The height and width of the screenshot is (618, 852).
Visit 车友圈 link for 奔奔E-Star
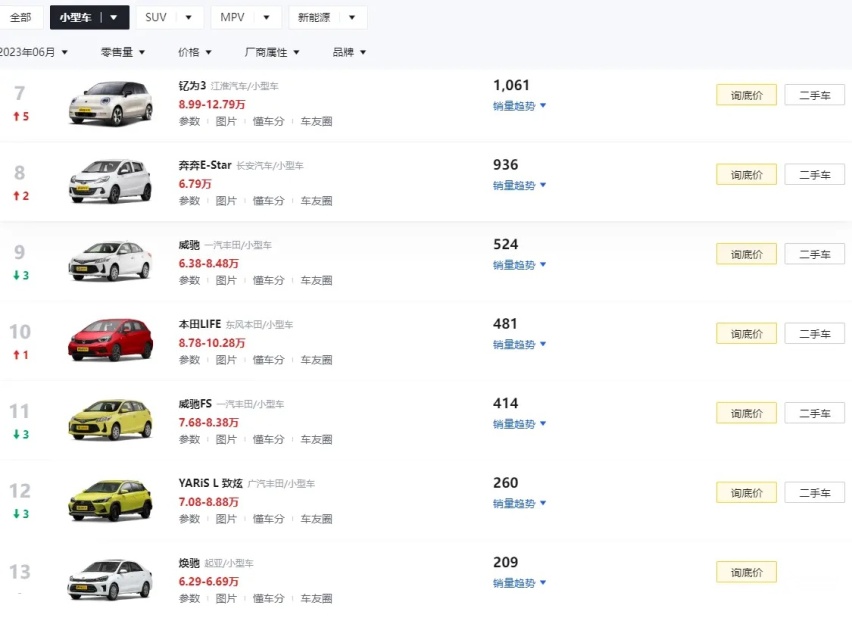(316, 201)
